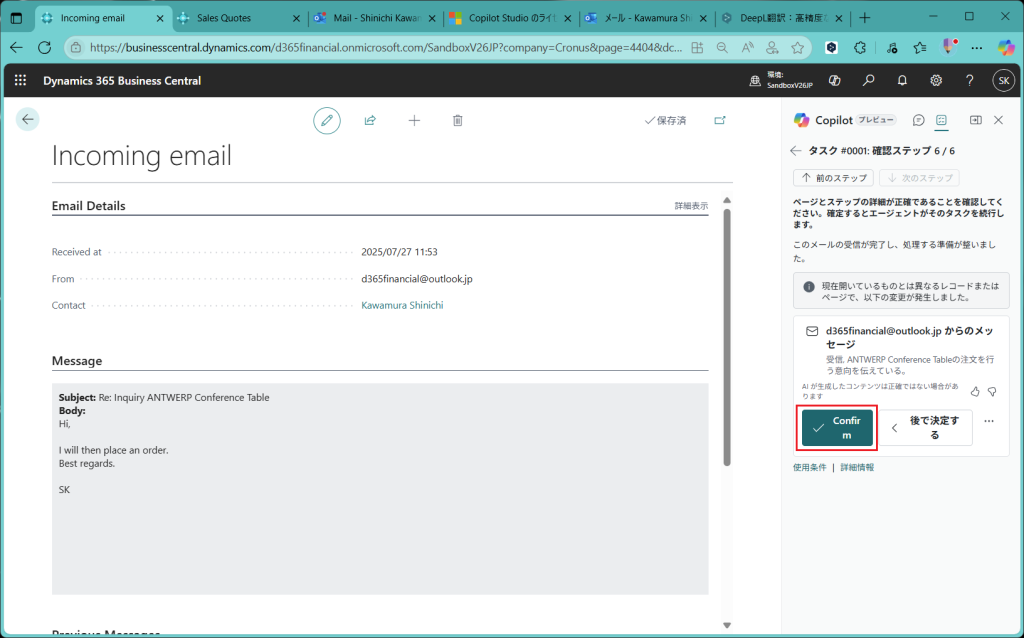The height and width of the screenshot is (638, 1024).
Task: Click the 環境 SandboxV26JP environment indicator
Action: 781,80
